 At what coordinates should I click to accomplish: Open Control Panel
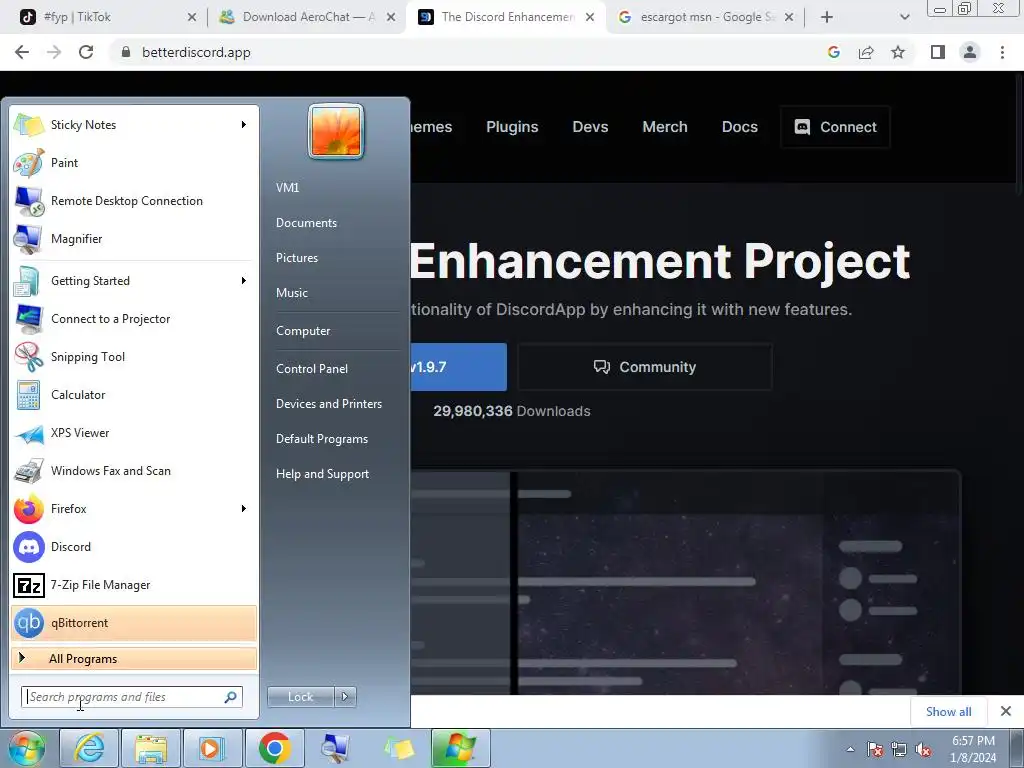coord(312,368)
